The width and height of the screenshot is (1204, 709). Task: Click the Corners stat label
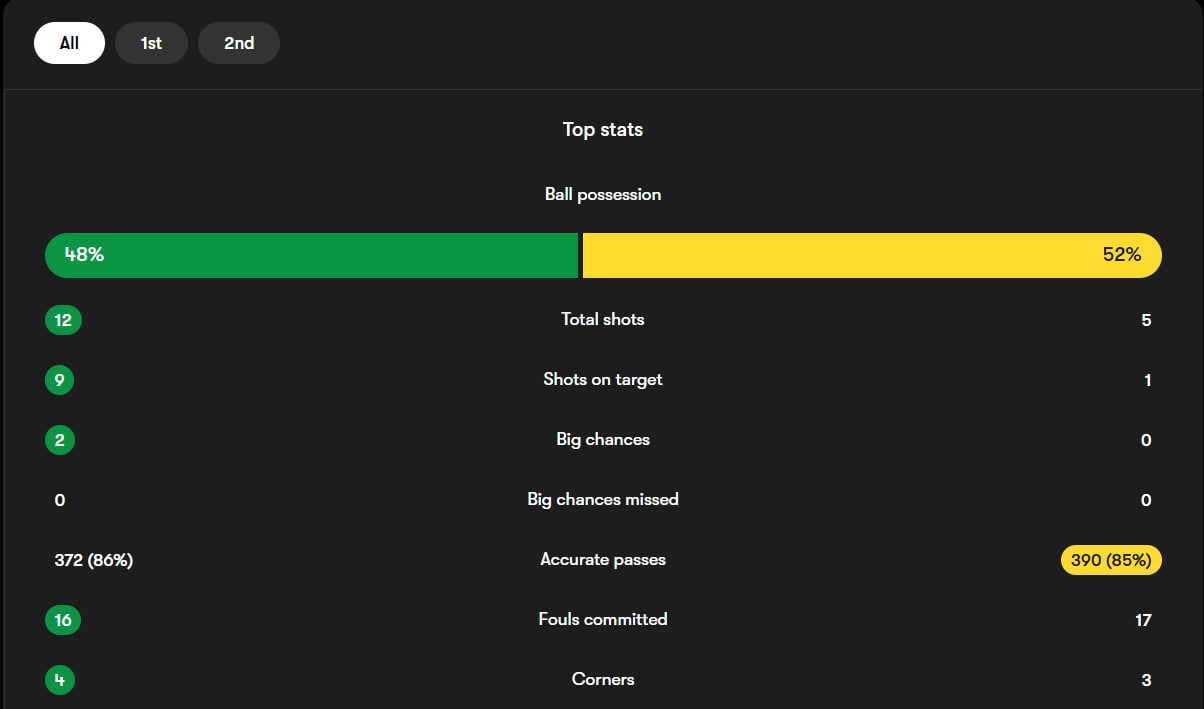603,679
